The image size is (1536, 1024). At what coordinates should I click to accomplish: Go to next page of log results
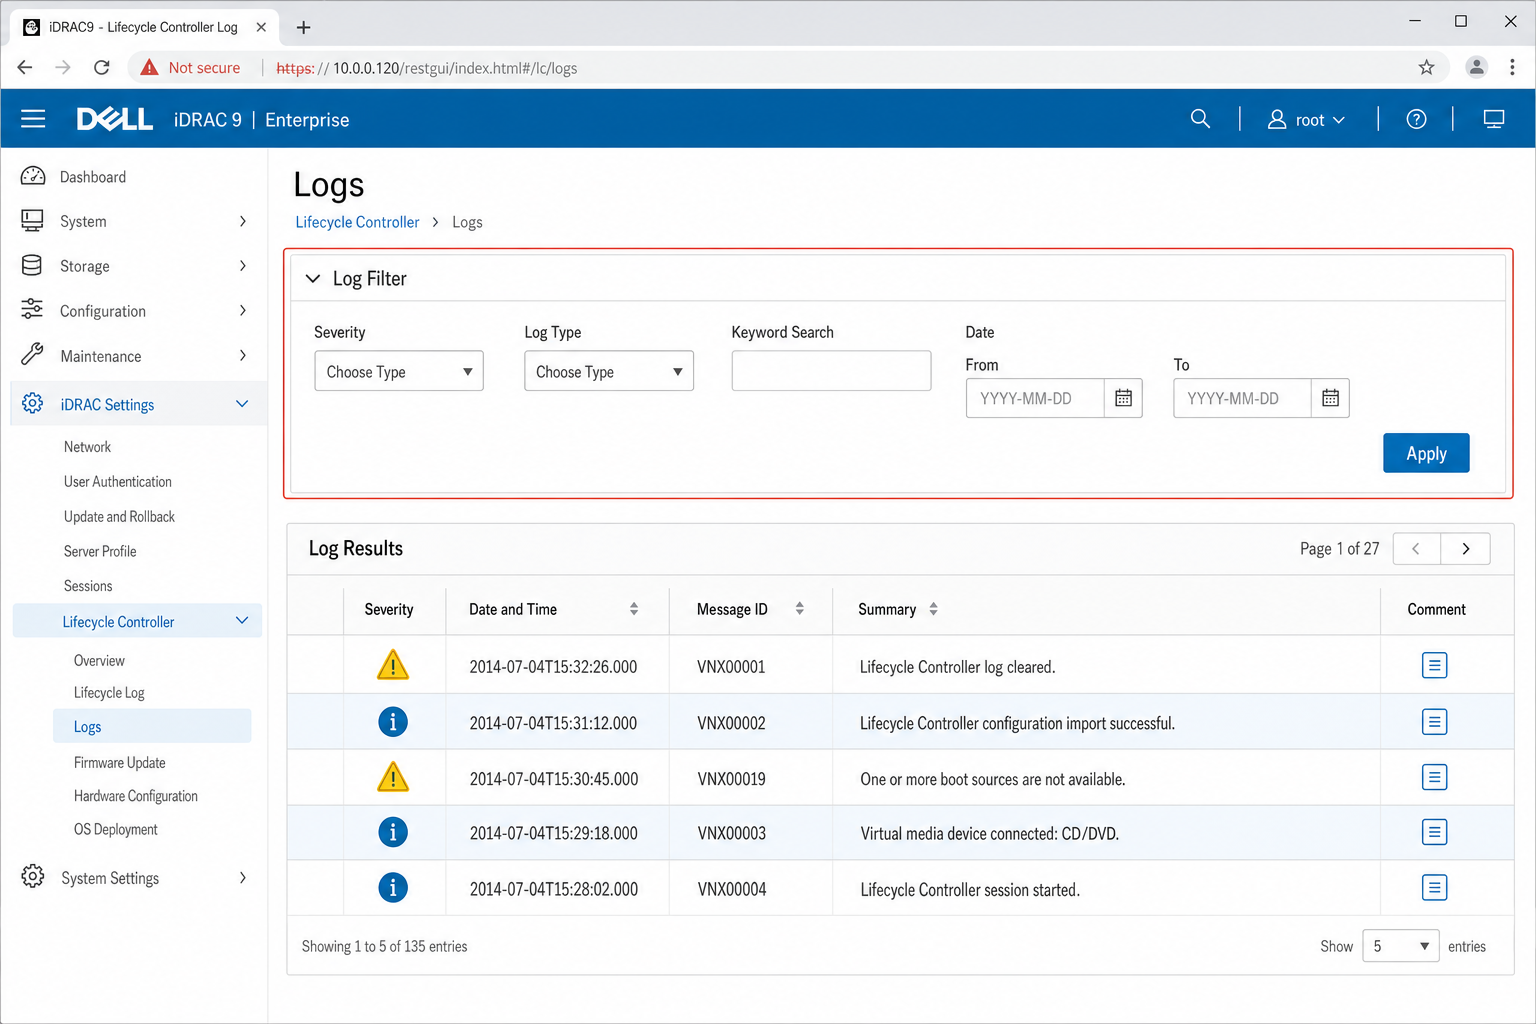tap(1466, 549)
